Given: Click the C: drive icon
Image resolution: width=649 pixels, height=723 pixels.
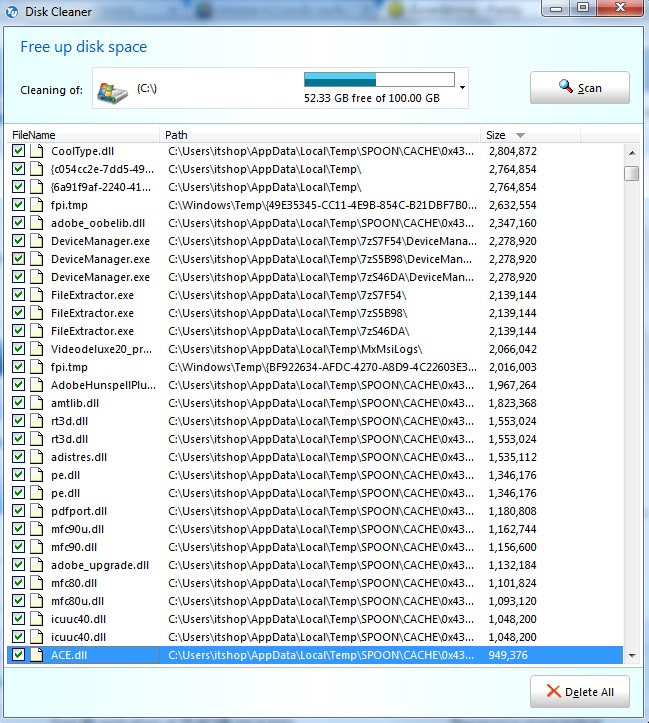Looking at the screenshot, I should (x=112, y=93).
